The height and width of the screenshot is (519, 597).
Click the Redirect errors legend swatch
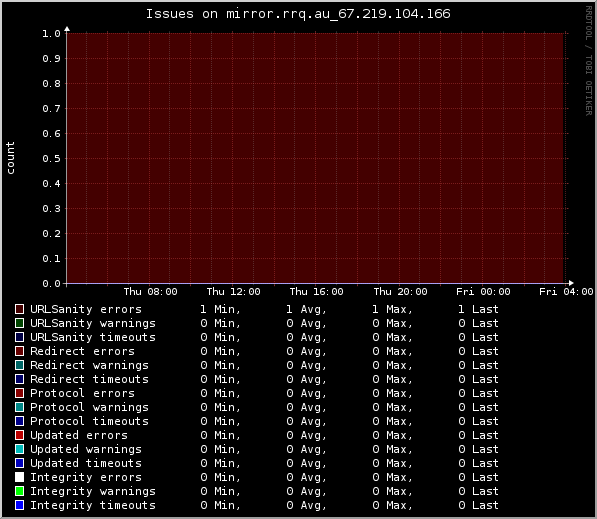[x=19, y=351]
